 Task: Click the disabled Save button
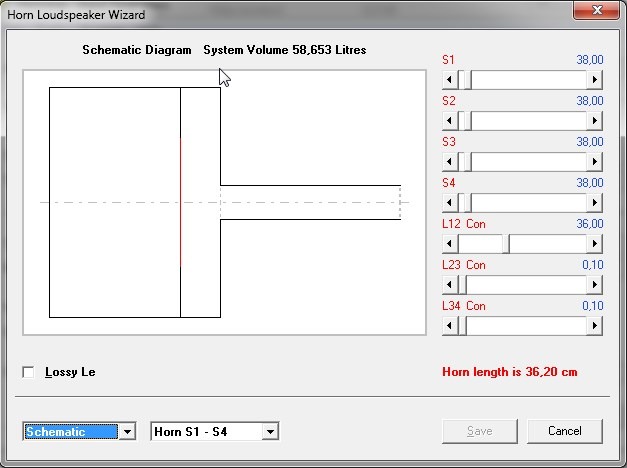[x=480, y=431]
